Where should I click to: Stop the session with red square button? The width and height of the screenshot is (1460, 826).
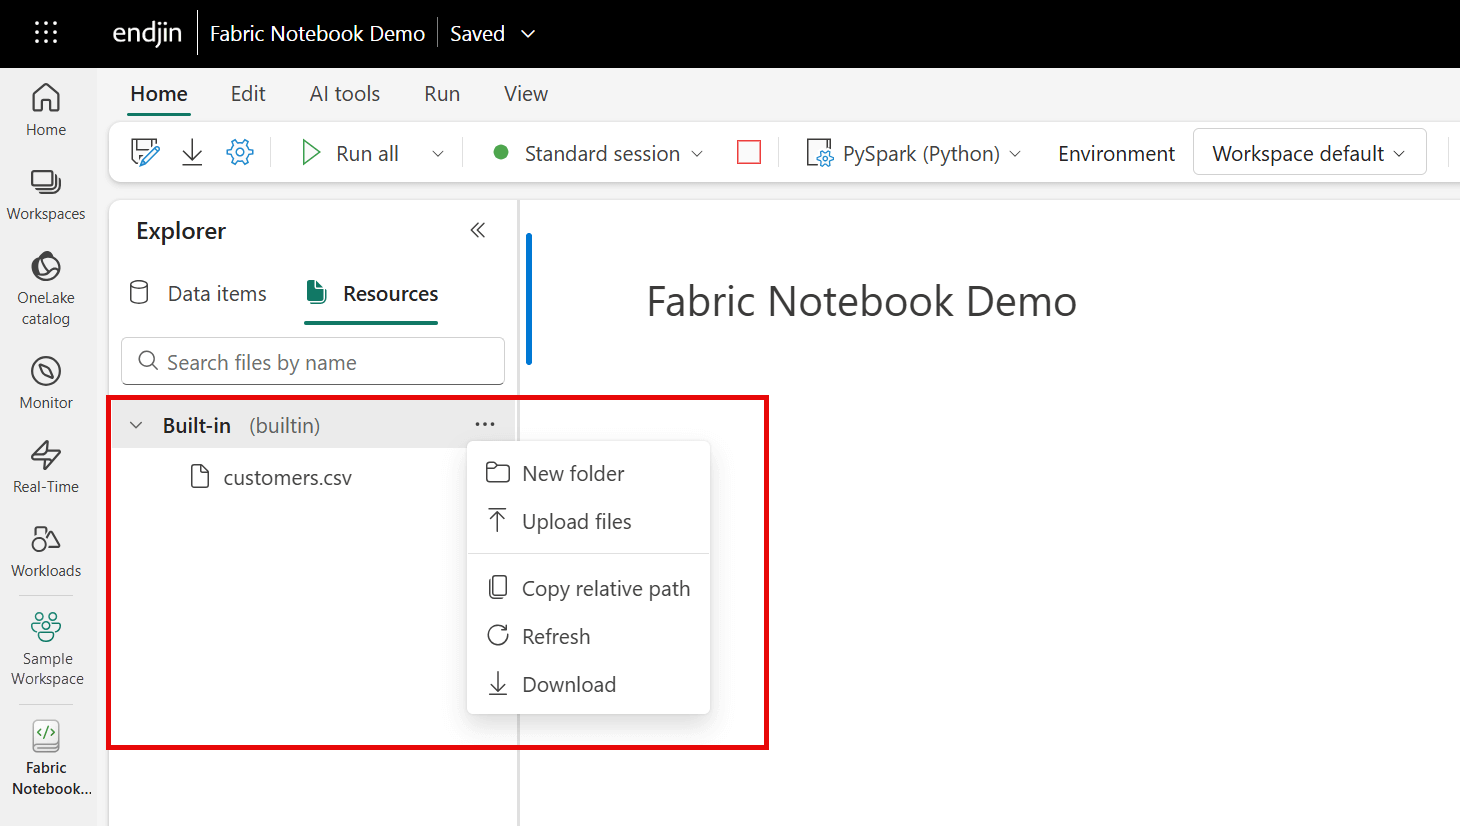tap(749, 153)
